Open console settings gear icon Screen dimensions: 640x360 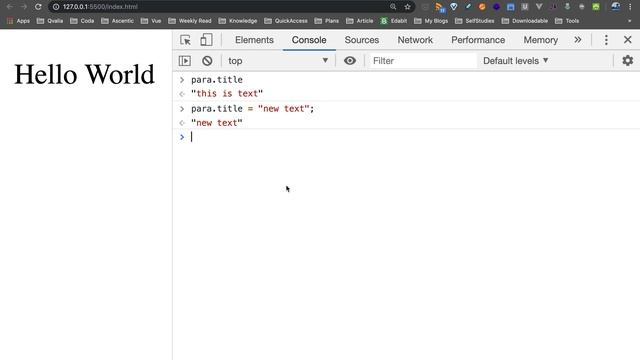[627, 61]
